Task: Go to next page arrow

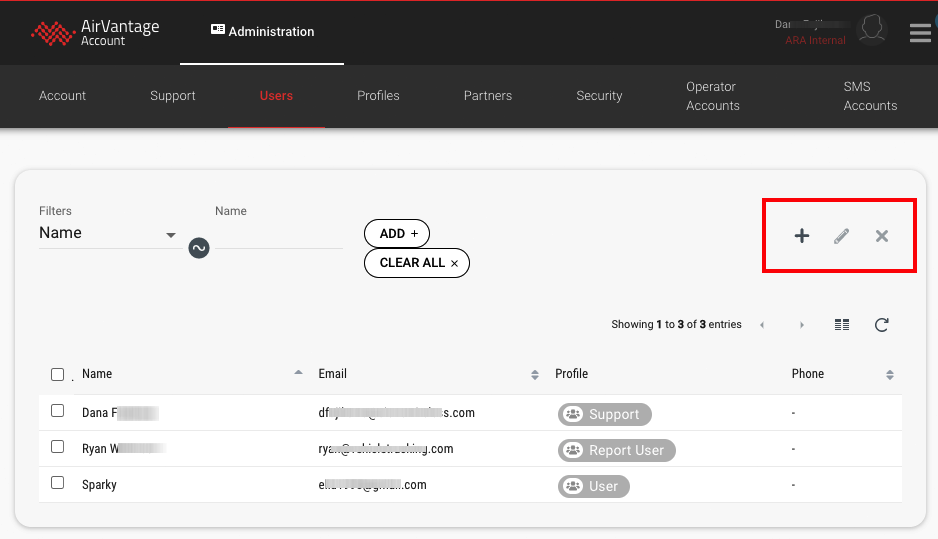Action: 802,325
